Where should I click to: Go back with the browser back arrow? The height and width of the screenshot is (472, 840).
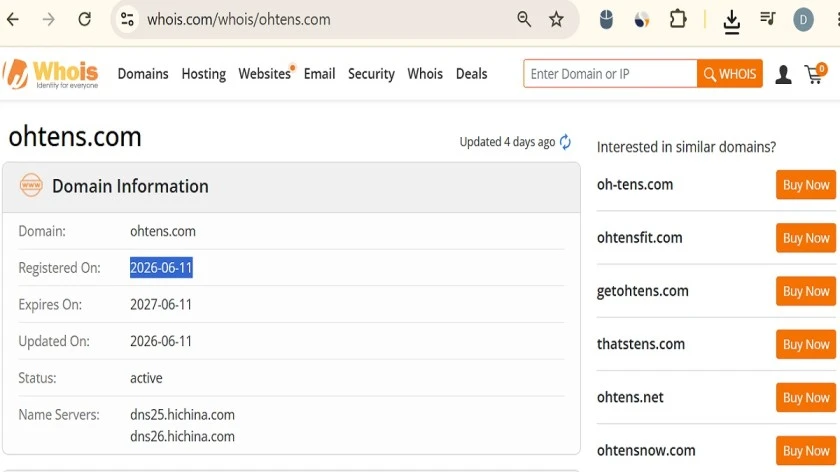pyautogui.click(x=13, y=20)
